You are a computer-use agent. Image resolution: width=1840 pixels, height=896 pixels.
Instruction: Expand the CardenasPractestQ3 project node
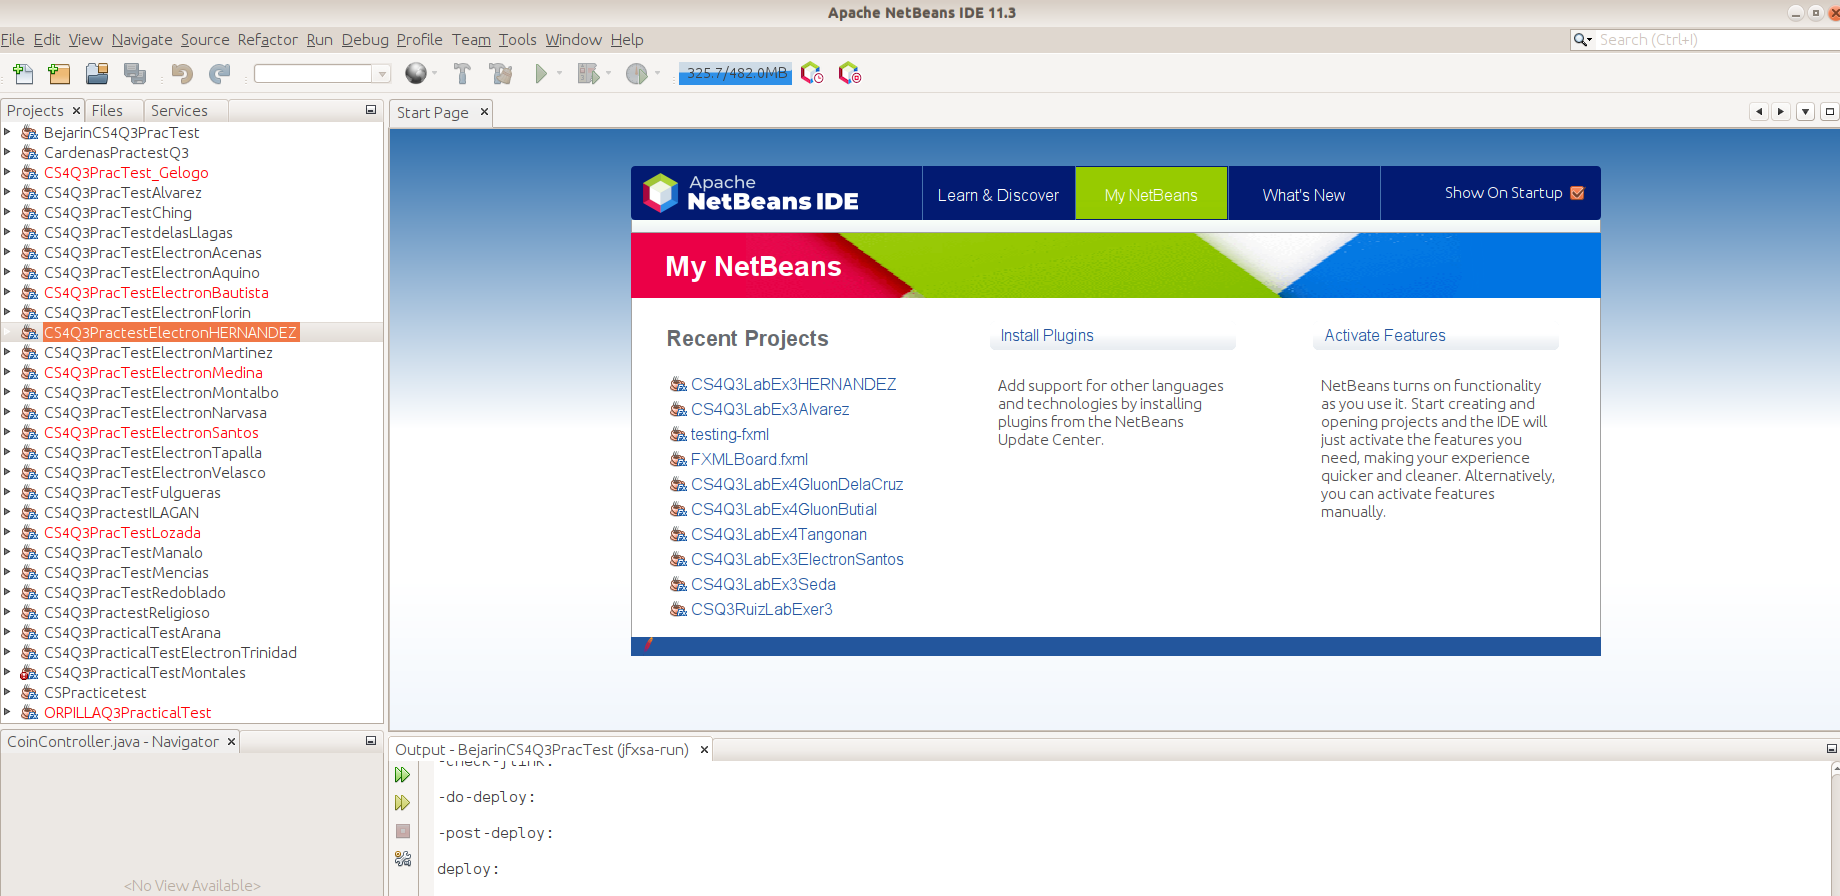click(x=7, y=152)
